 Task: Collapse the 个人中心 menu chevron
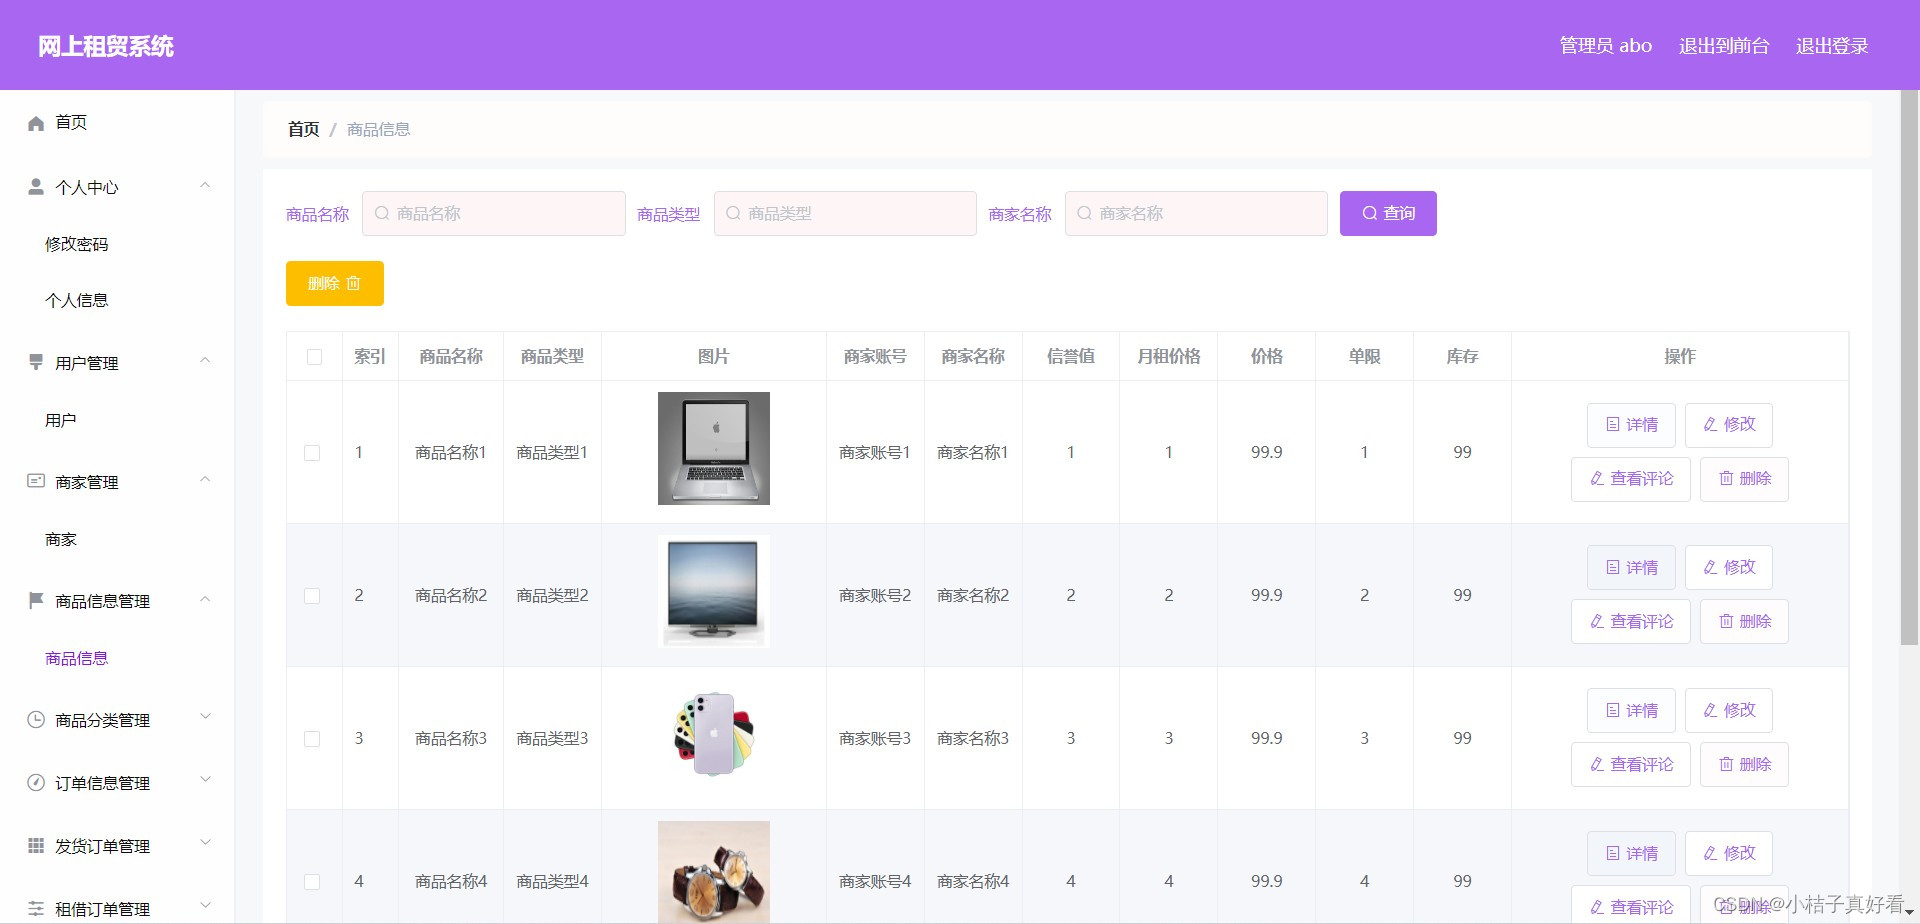[205, 185]
